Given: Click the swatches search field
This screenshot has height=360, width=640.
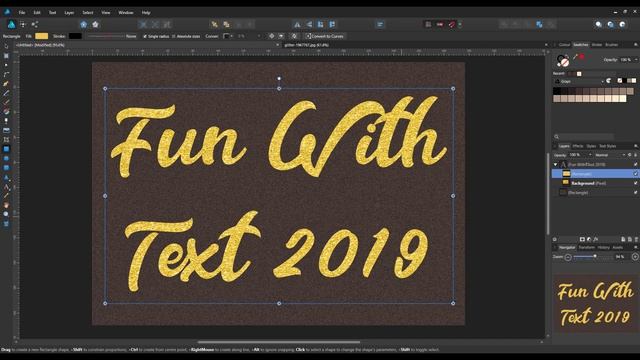Looking at the screenshot, I should coord(584,137).
